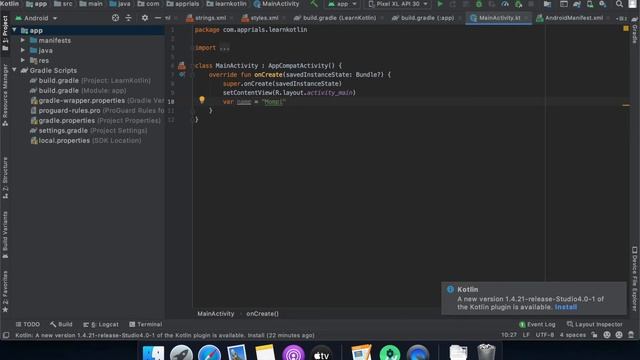Click the yellow lightbulb intention icon

[x=202, y=100]
